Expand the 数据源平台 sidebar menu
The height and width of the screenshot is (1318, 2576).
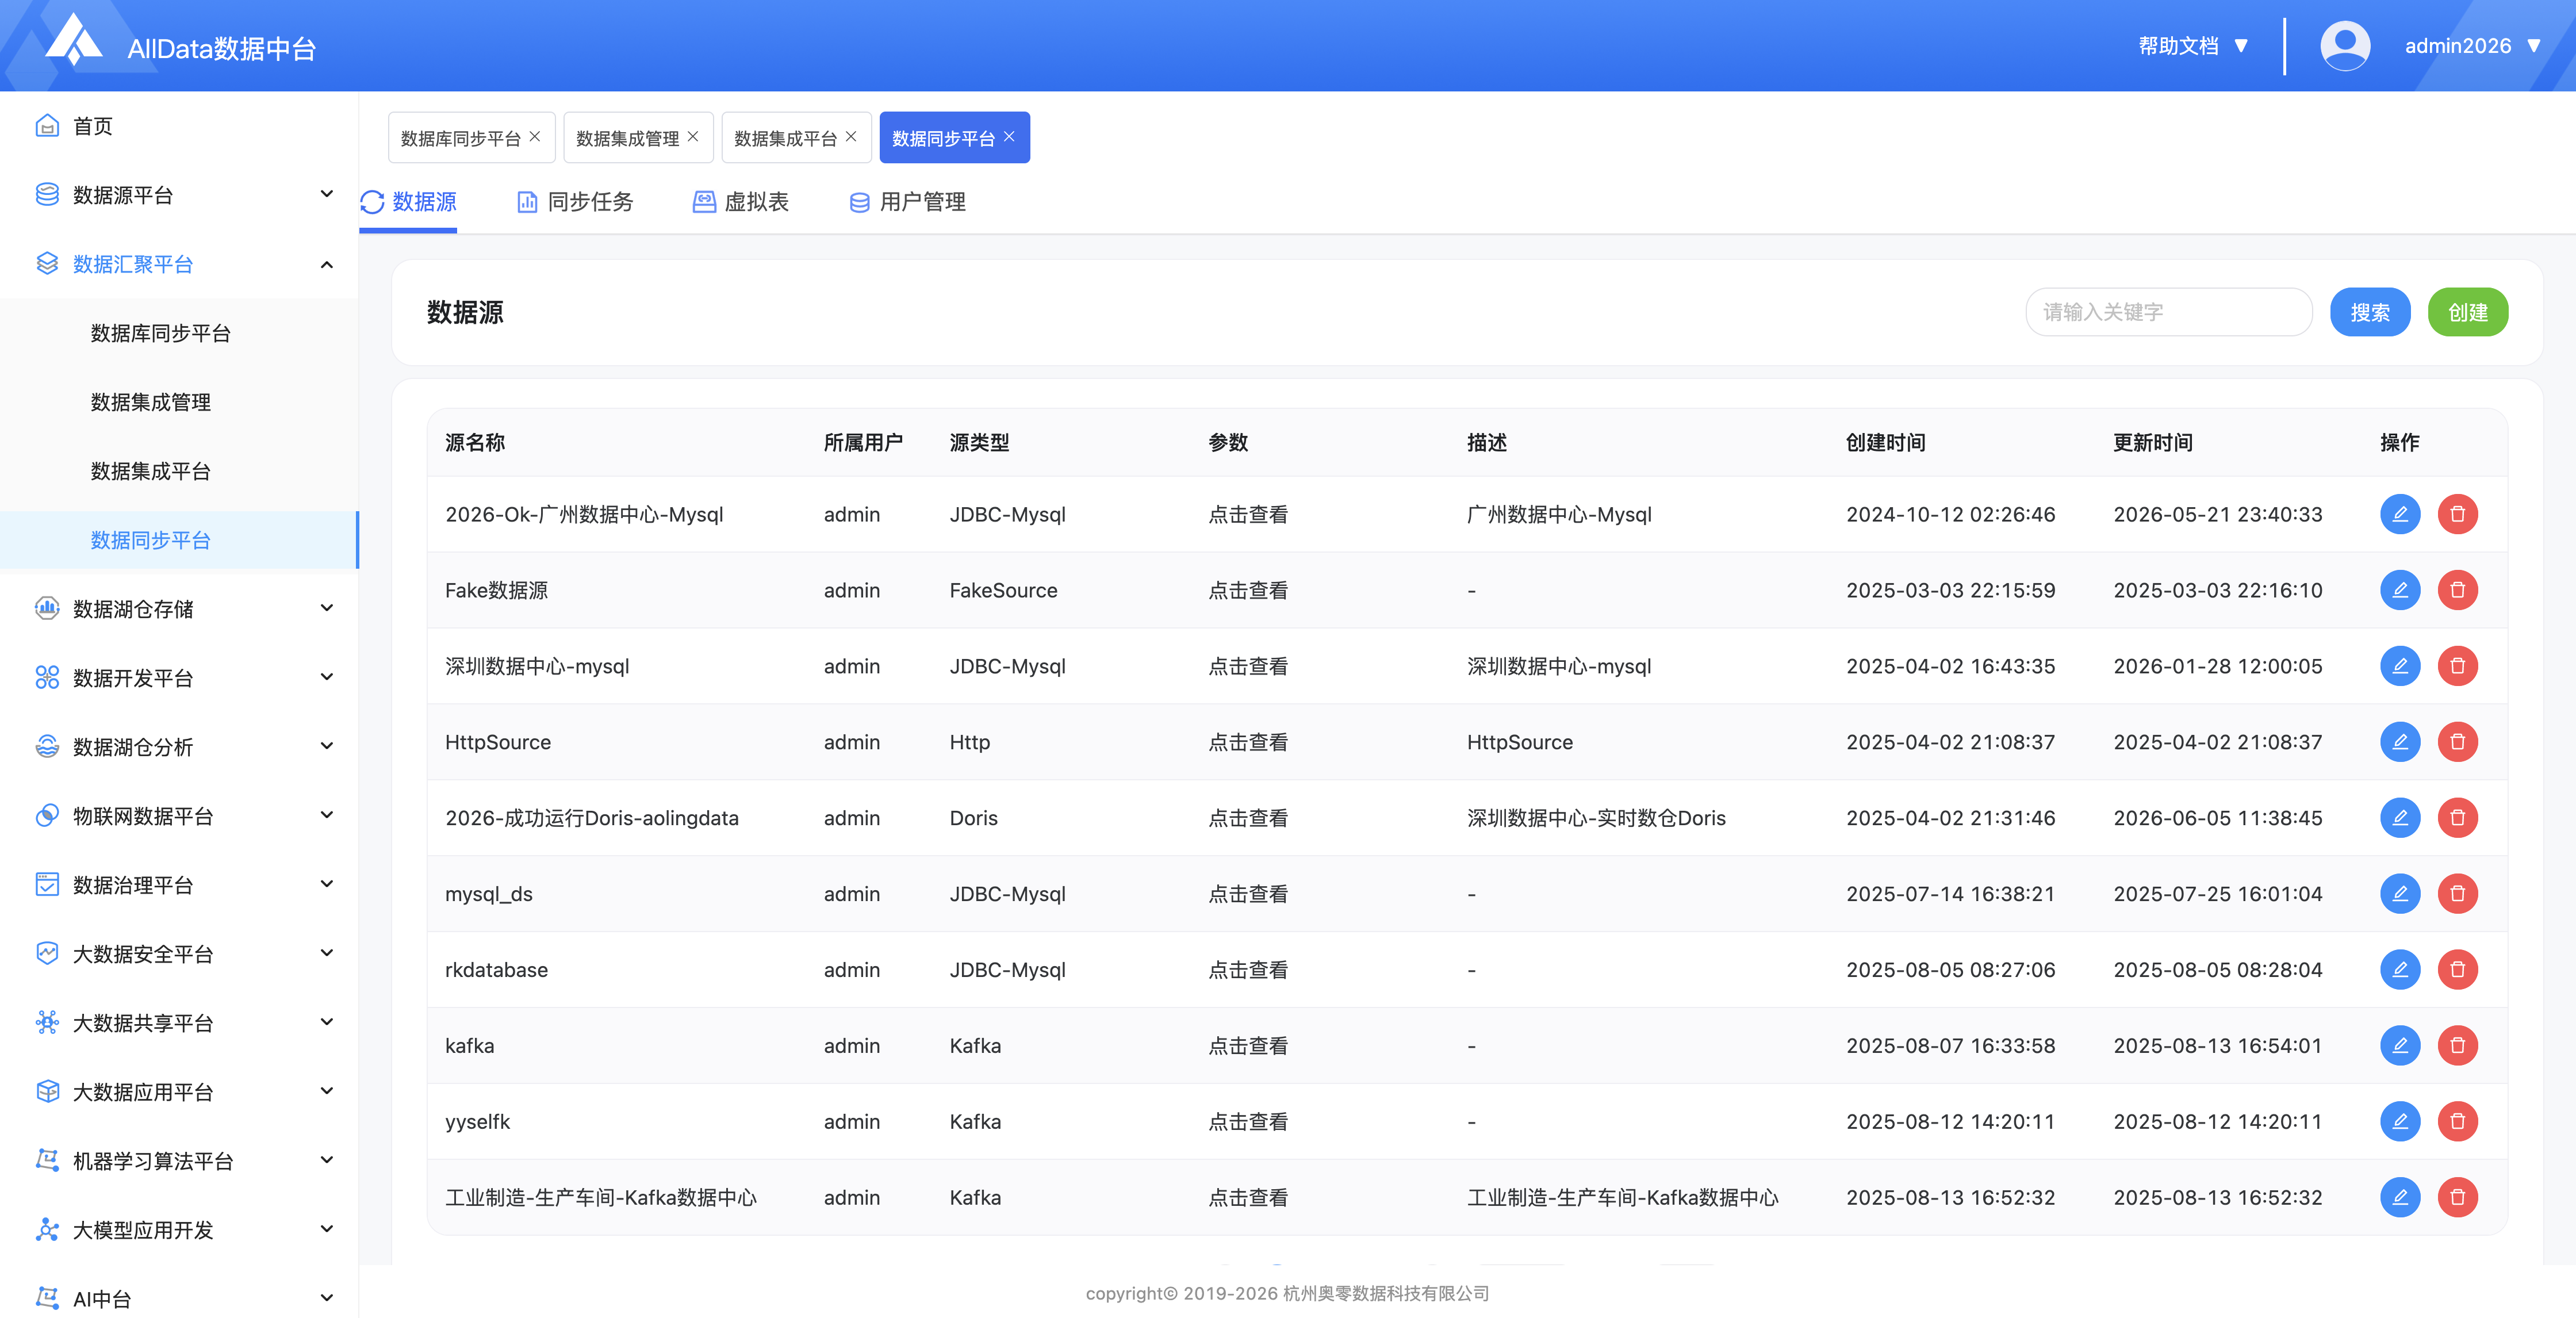click(179, 195)
